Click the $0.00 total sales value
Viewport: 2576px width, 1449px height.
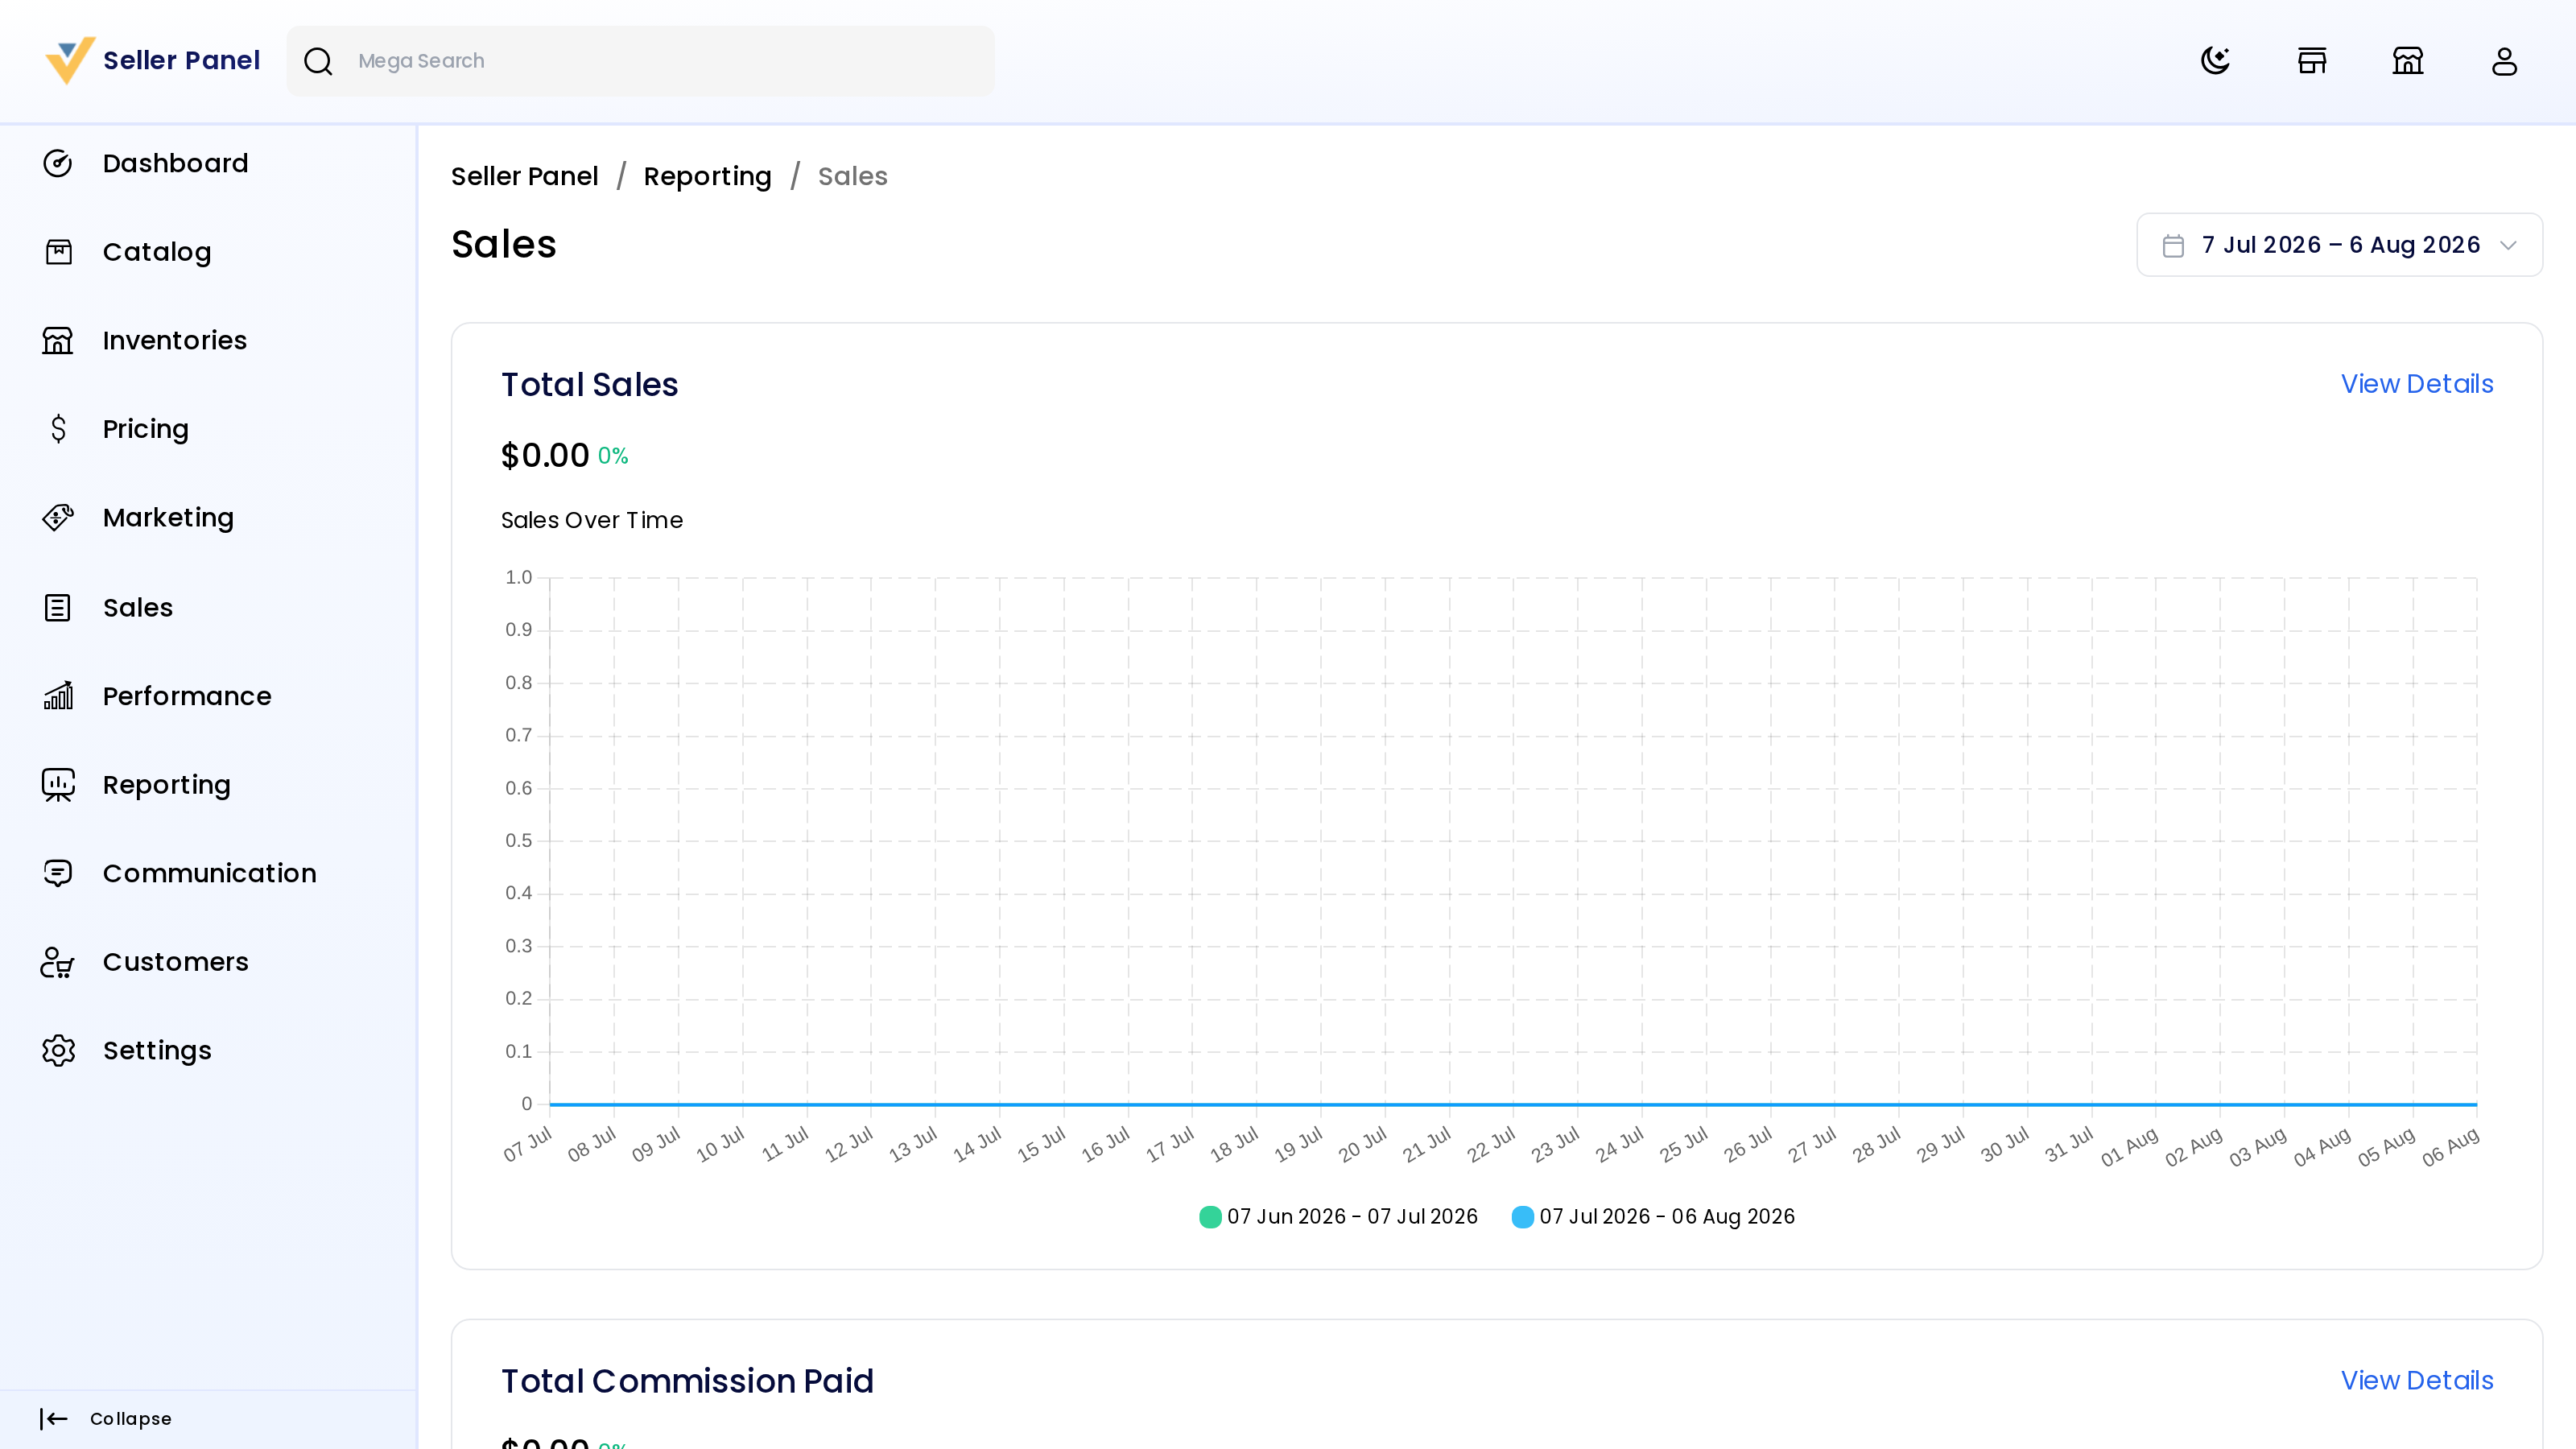pyautogui.click(x=545, y=455)
